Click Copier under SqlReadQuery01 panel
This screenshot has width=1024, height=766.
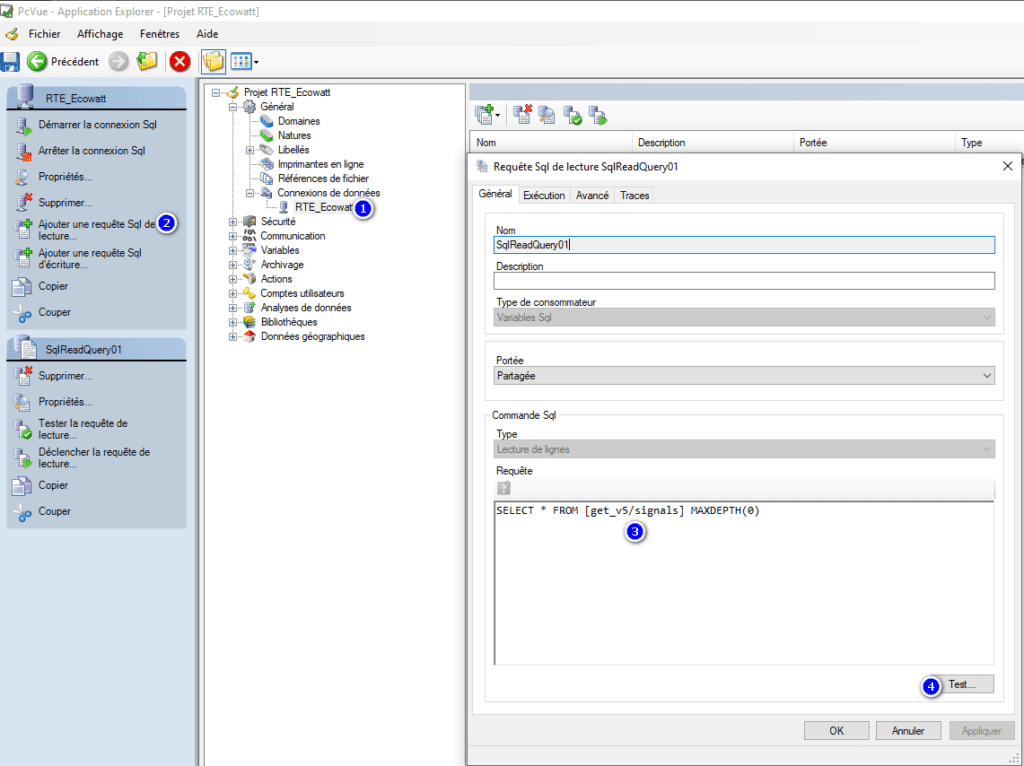click(x=53, y=485)
